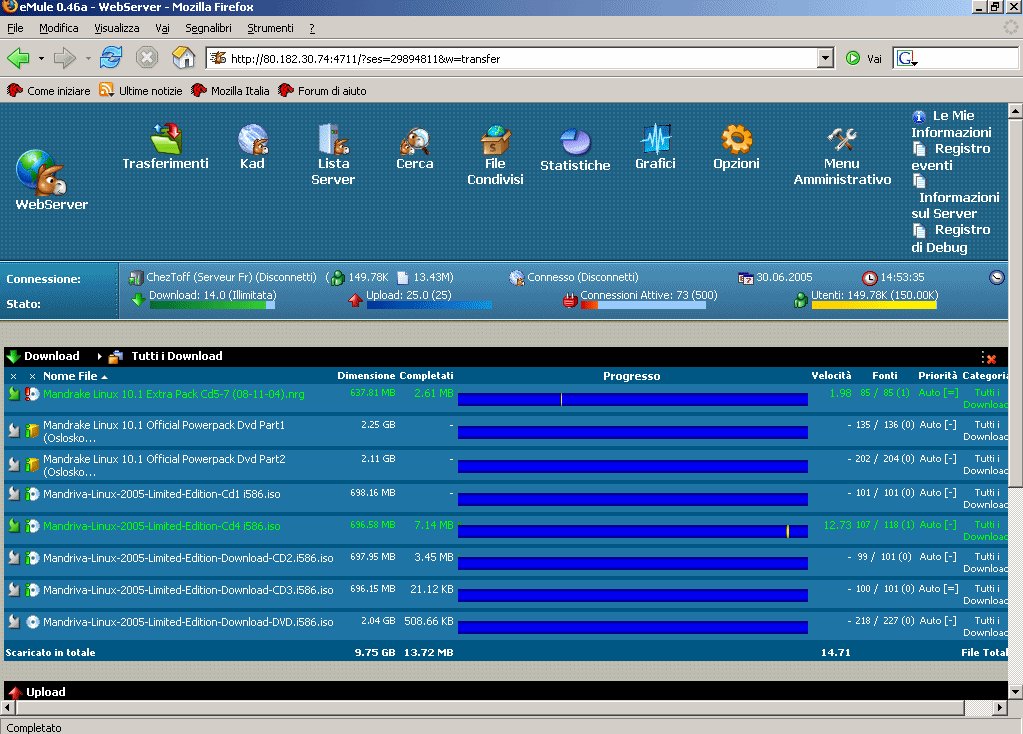Click the Forum di aiuto bookmark
The height and width of the screenshot is (734, 1023).
pyautogui.click(x=322, y=91)
